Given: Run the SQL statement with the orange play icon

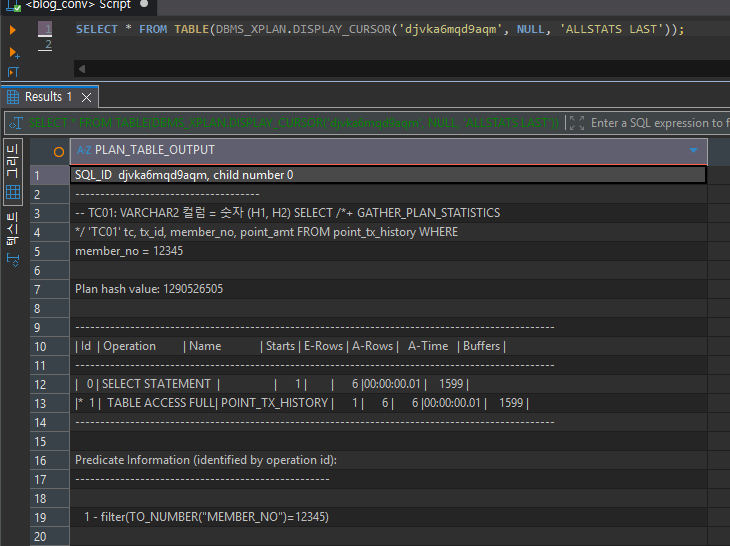Looking at the screenshot, I should (13, 30).
